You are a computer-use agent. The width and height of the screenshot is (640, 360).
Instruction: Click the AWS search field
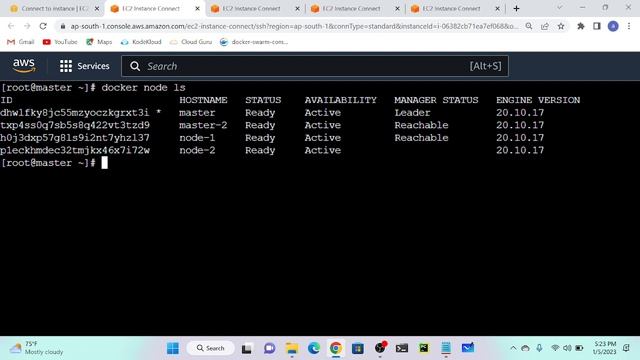tap(315, 66)
